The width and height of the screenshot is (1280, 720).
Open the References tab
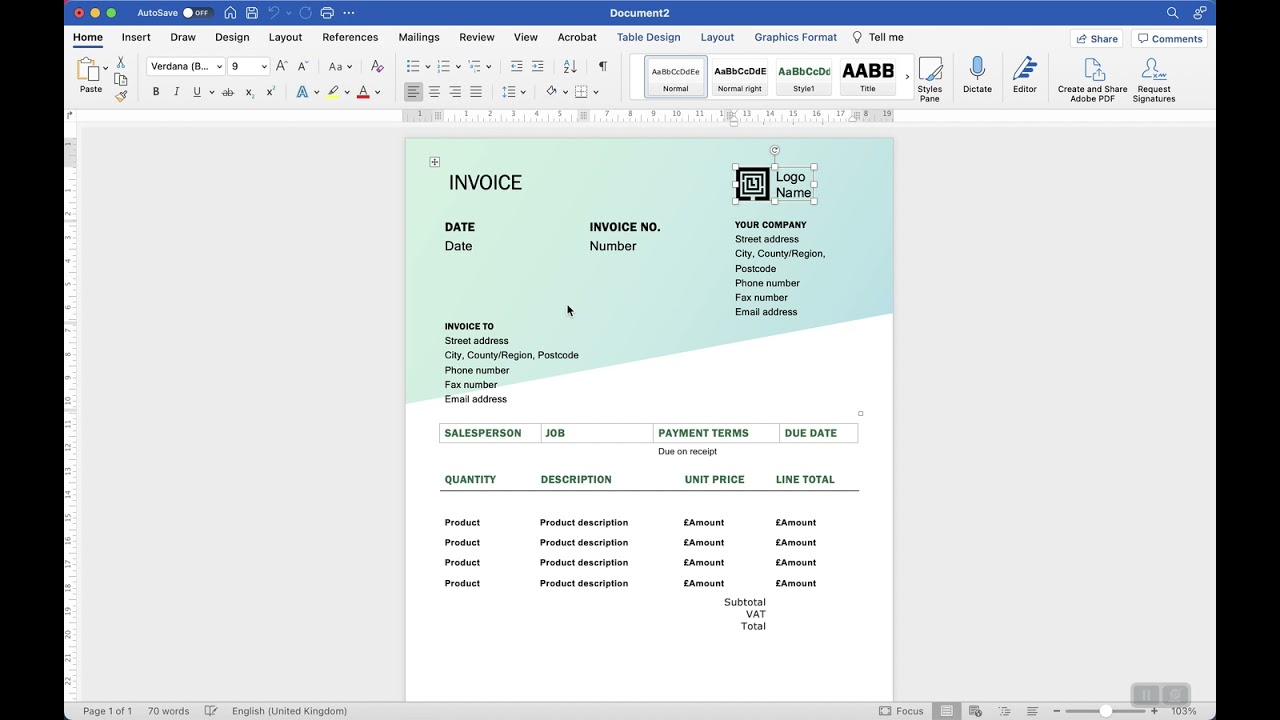[x=350, y=37]
